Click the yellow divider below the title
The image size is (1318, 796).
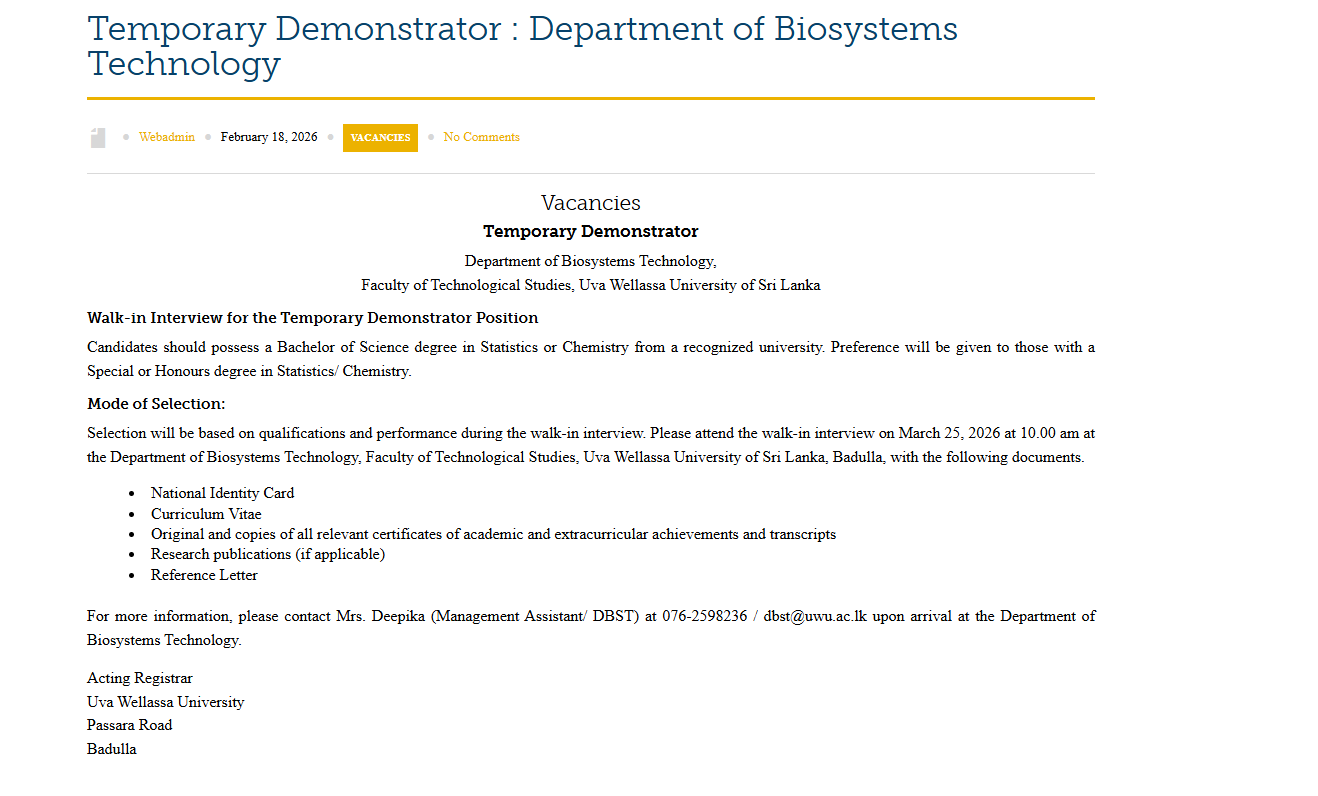591,97
